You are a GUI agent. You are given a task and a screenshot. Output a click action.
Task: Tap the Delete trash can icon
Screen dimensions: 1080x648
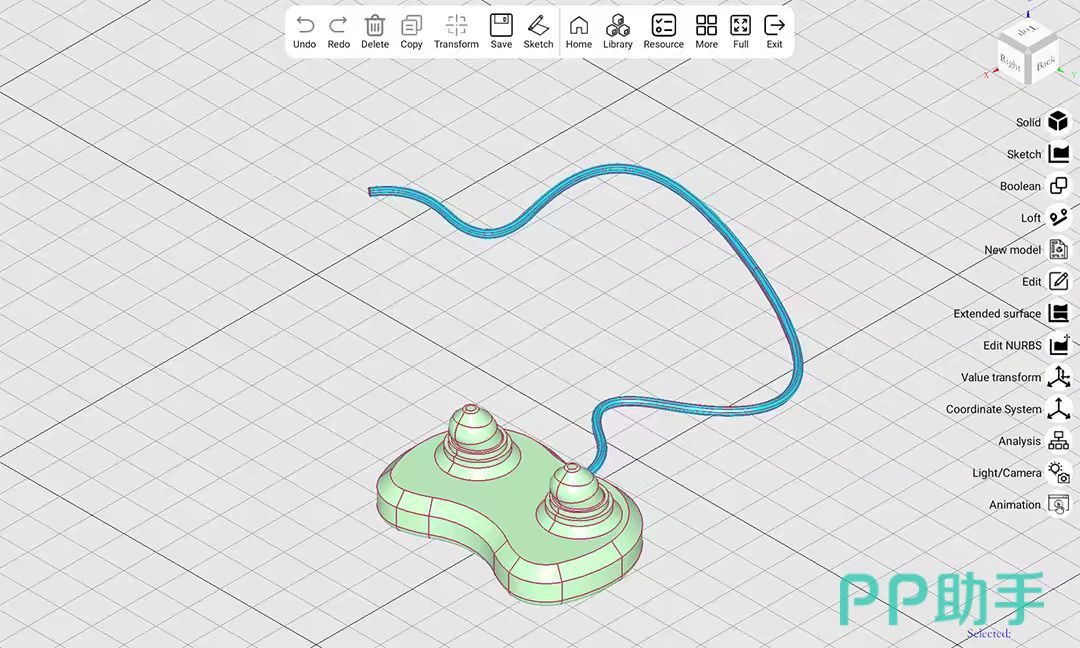[x=375, y=26]
